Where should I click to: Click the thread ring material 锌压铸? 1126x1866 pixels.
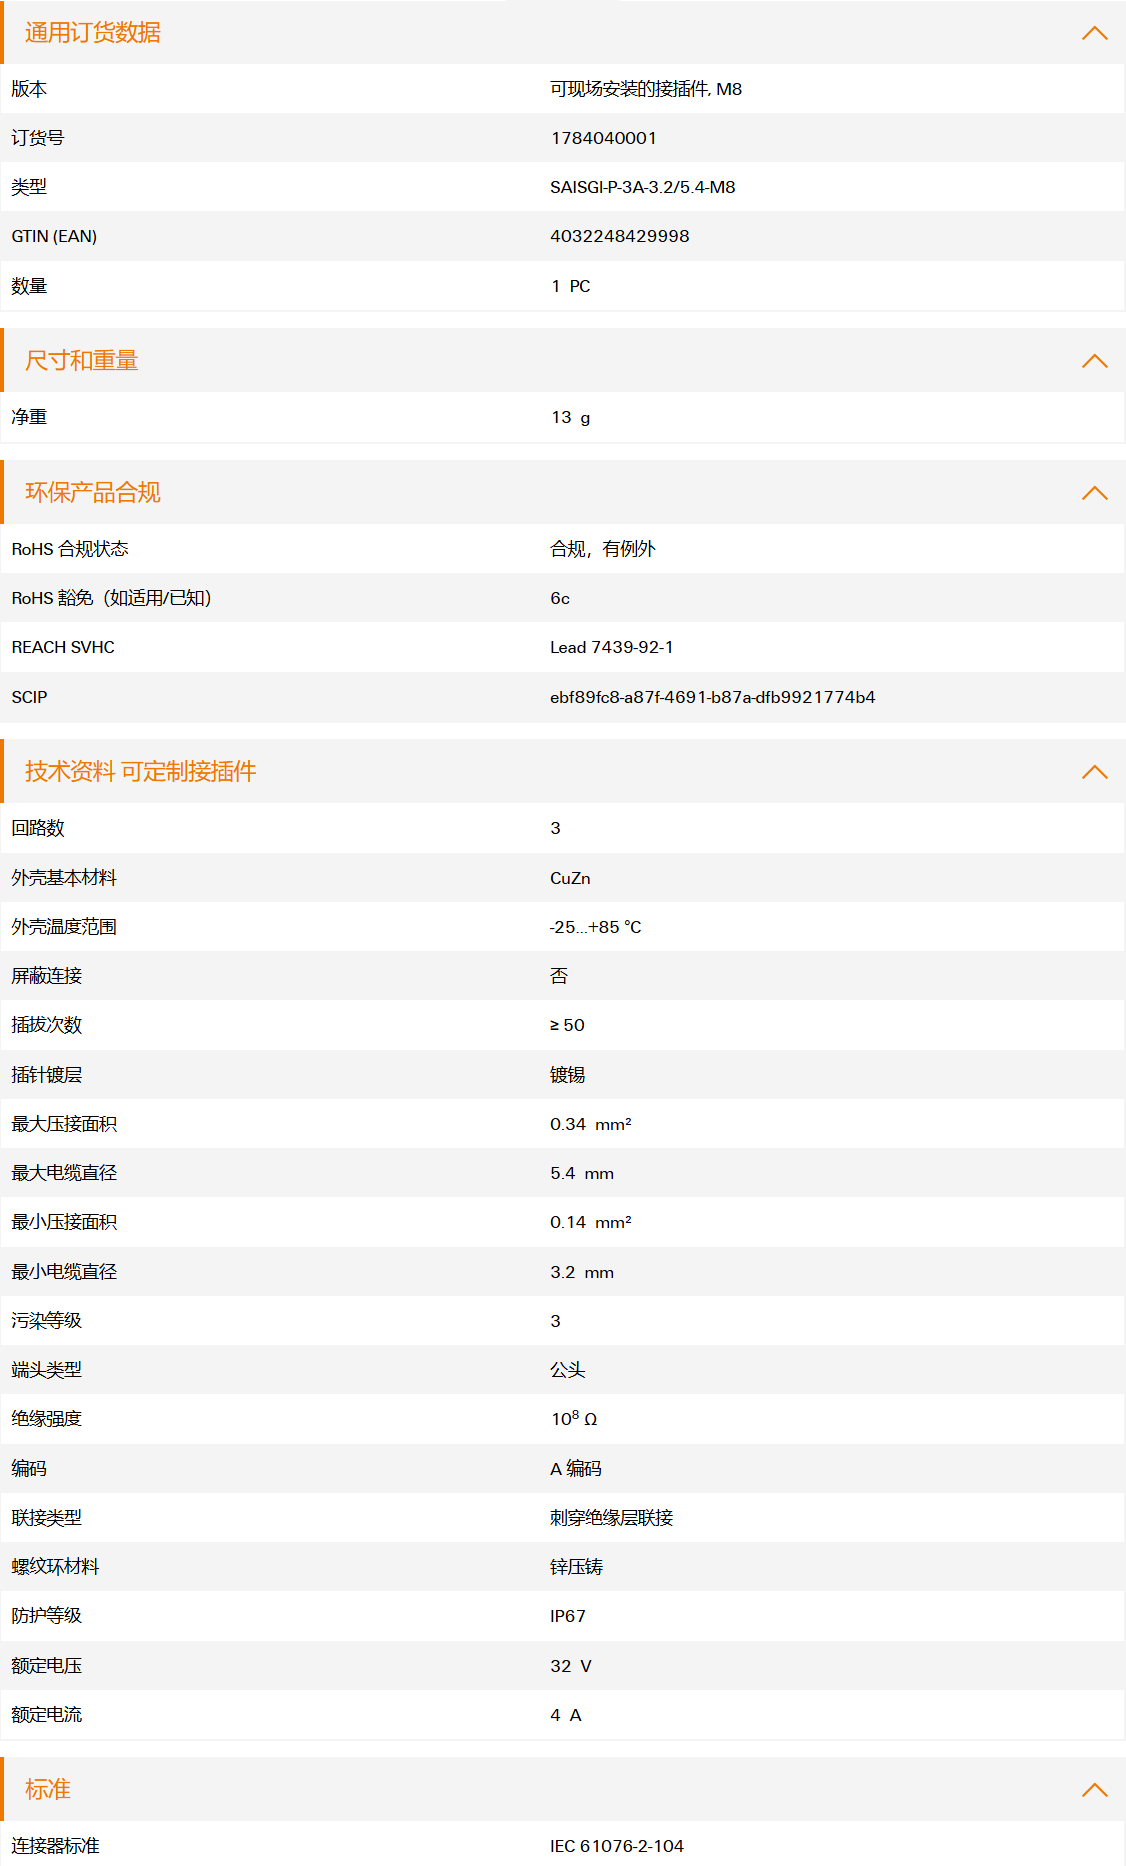[577, 1567]
